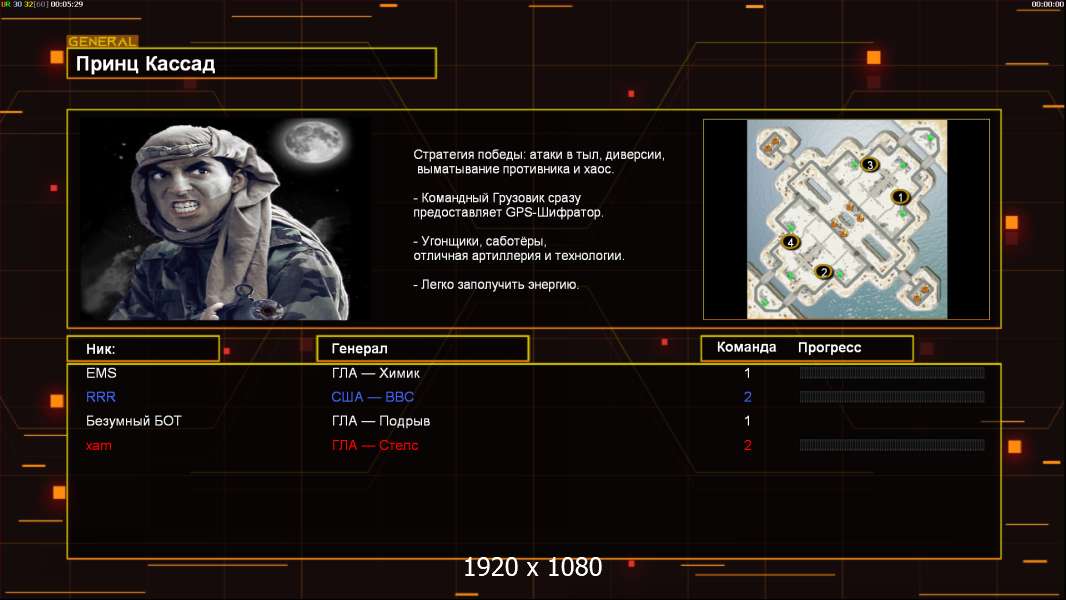The height and width of the screenshot is (600, 1066).
Task: Click general США — ВВС
Action: pos(373,397)
